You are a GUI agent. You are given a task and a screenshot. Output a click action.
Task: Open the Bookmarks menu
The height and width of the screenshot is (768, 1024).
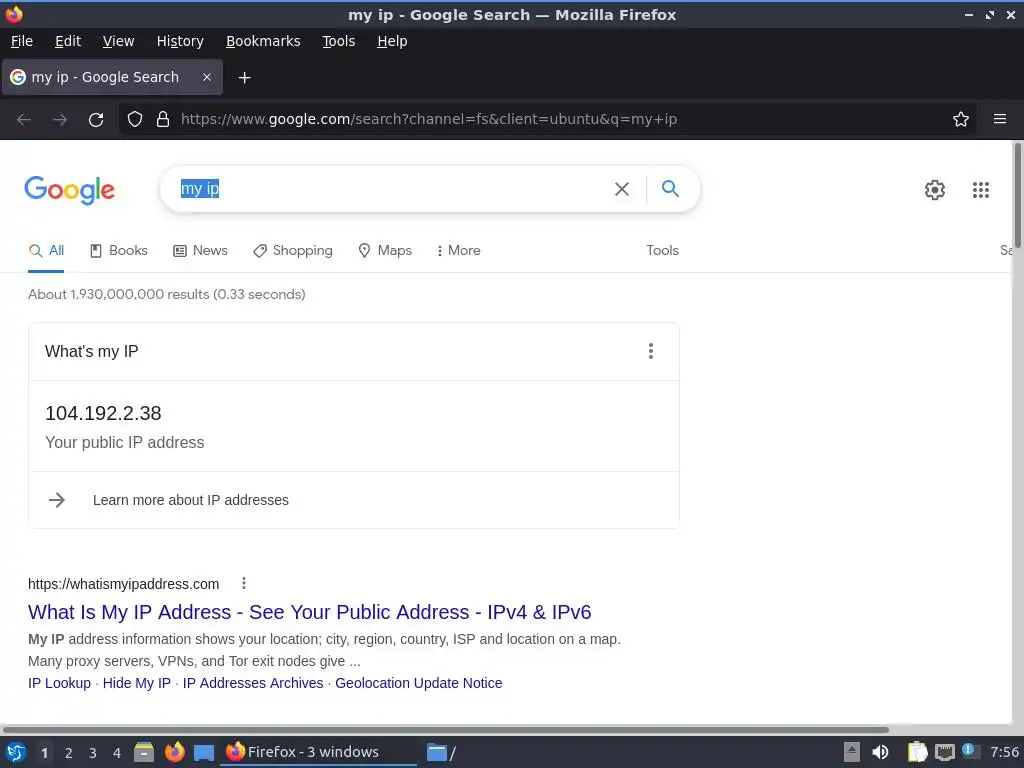263,41
